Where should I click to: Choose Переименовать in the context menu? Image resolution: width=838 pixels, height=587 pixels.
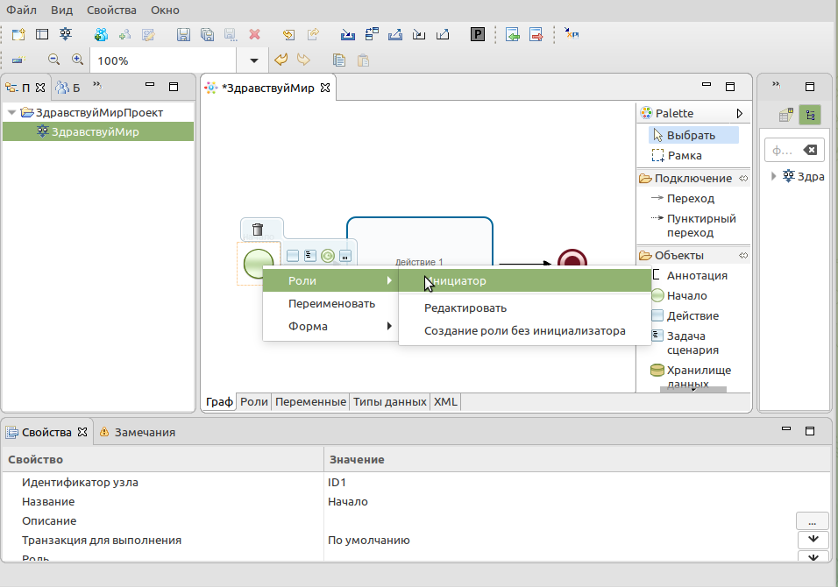pyautogui.click(x=330, y=304)
